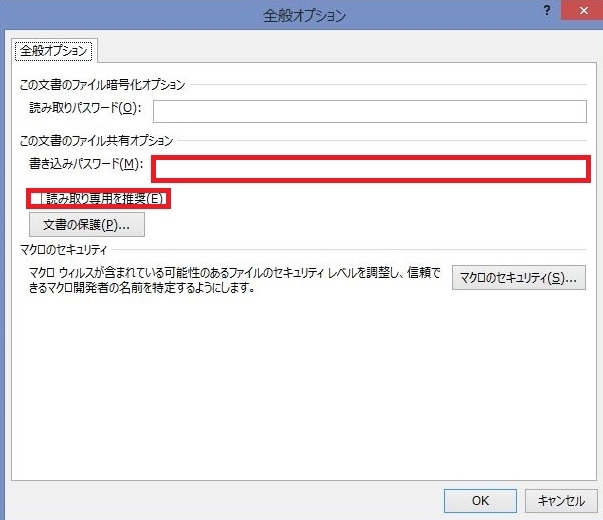Click the 読み取り専用を推奨(E) label text

coord(105,199)
